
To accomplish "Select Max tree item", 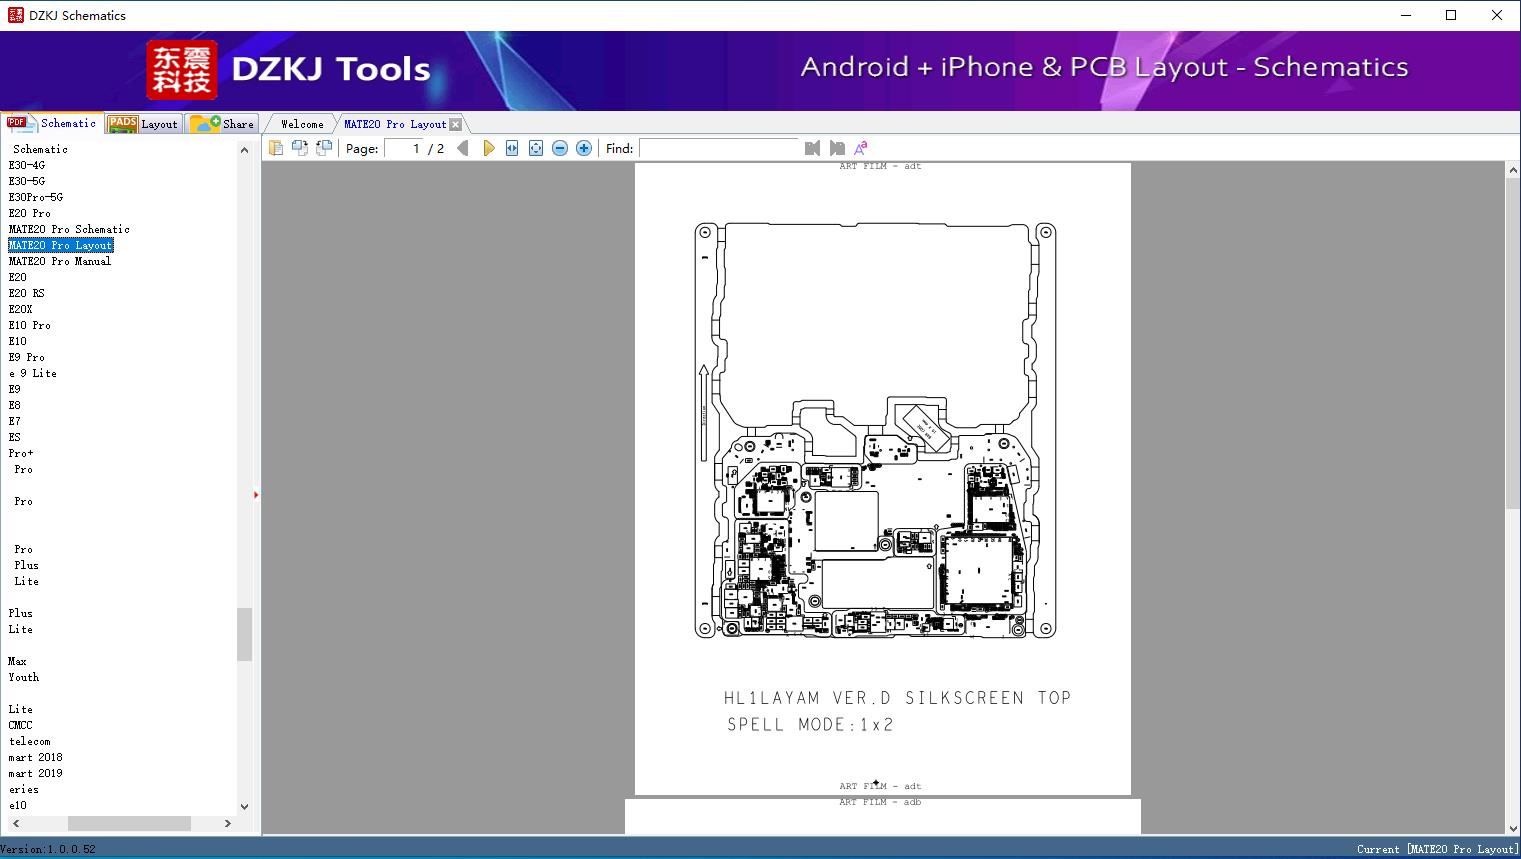I will click(x=18, y=661).
